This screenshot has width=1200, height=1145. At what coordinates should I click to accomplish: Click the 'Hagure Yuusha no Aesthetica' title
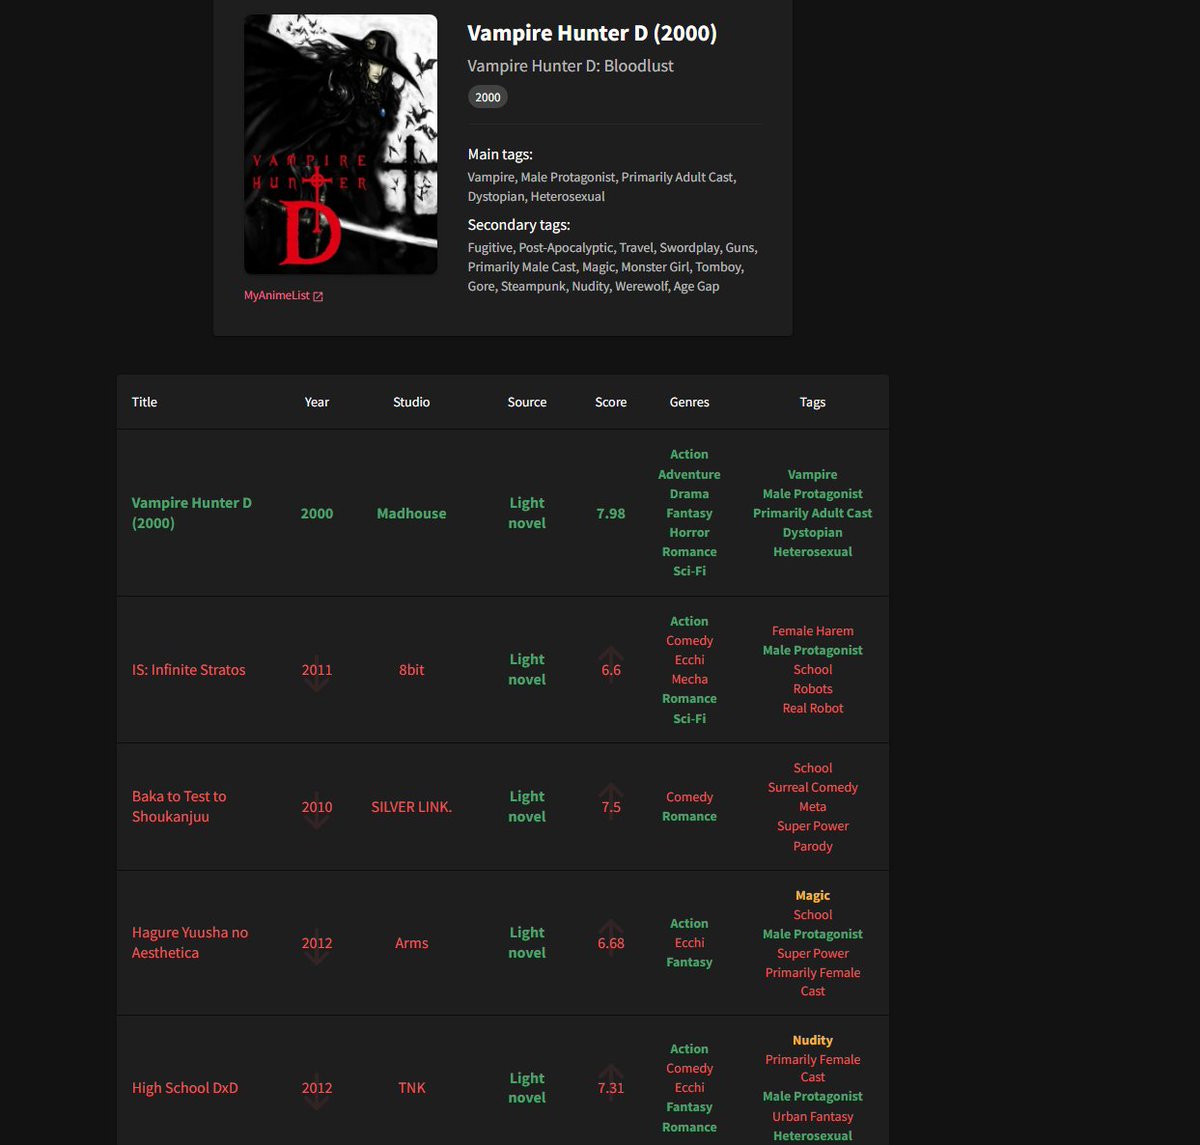pos(190,942)
